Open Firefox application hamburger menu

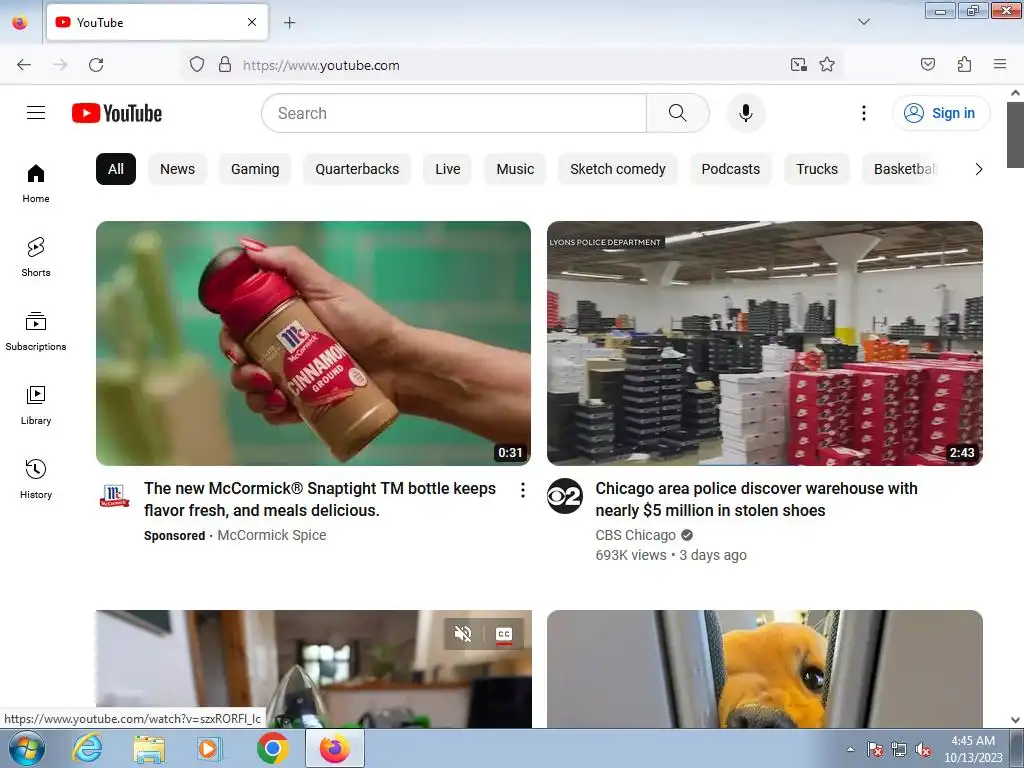(x=1000, y=64)
